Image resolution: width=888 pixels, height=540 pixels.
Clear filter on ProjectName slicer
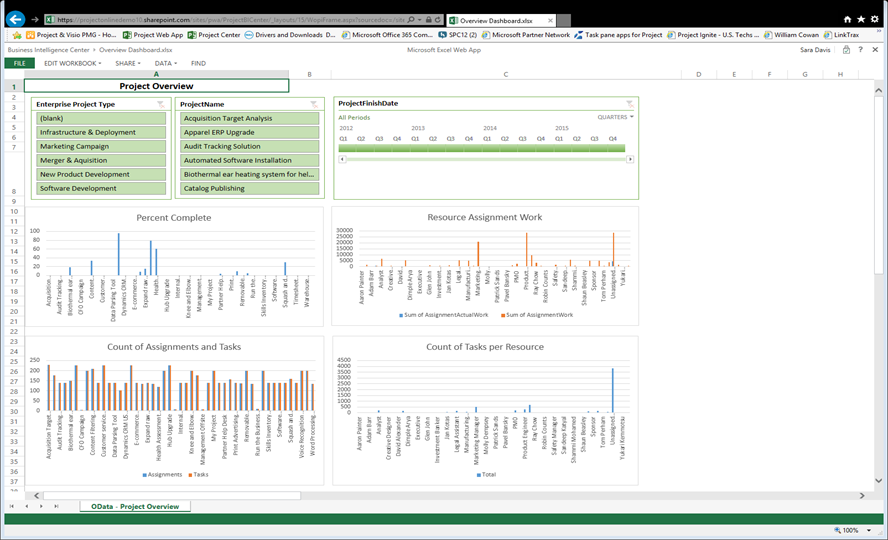pos(314,104)
